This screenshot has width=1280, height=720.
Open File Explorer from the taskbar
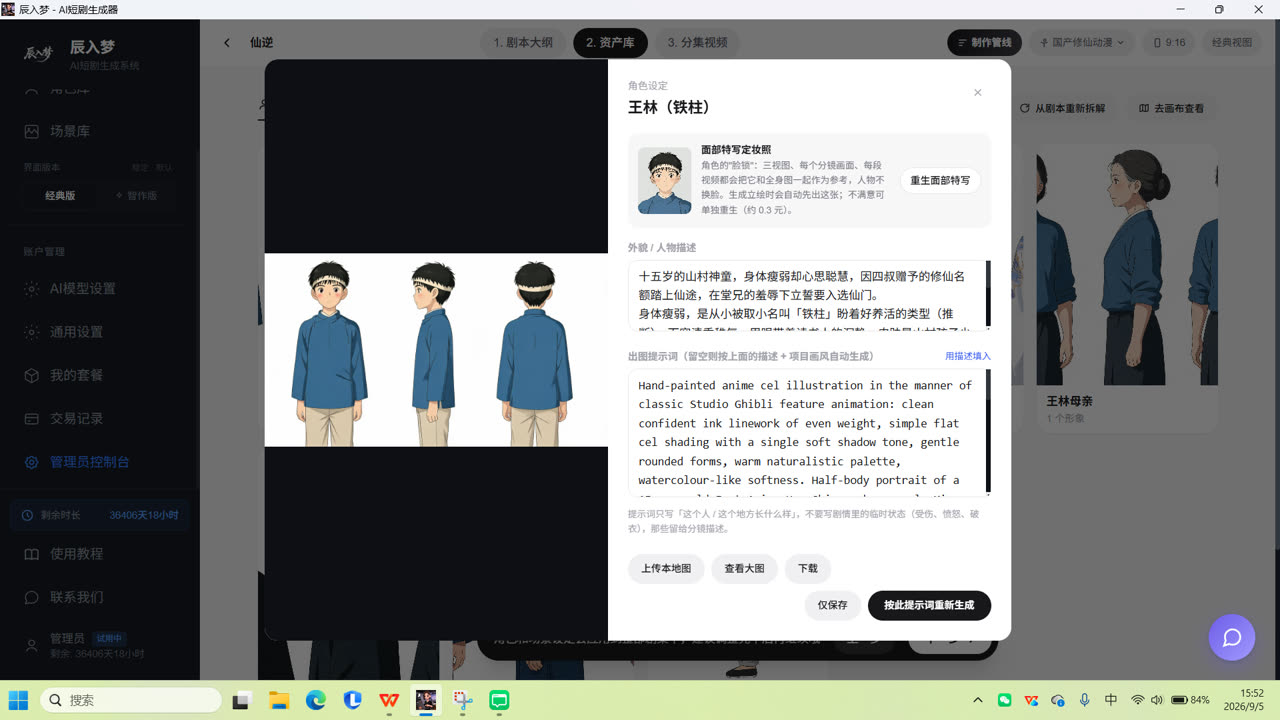(x=278, y=700)
